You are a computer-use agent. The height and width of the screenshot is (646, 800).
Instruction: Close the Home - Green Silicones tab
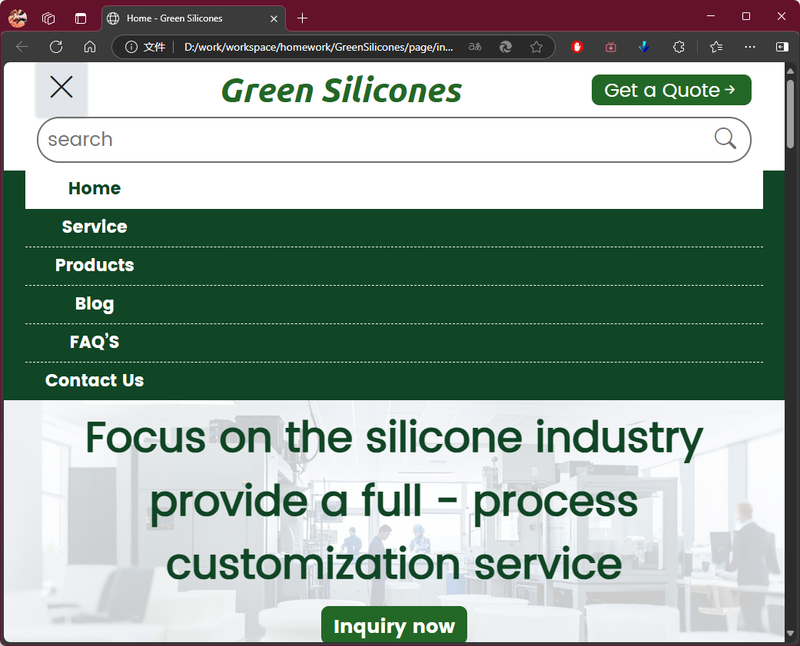(x=274, y=19)
